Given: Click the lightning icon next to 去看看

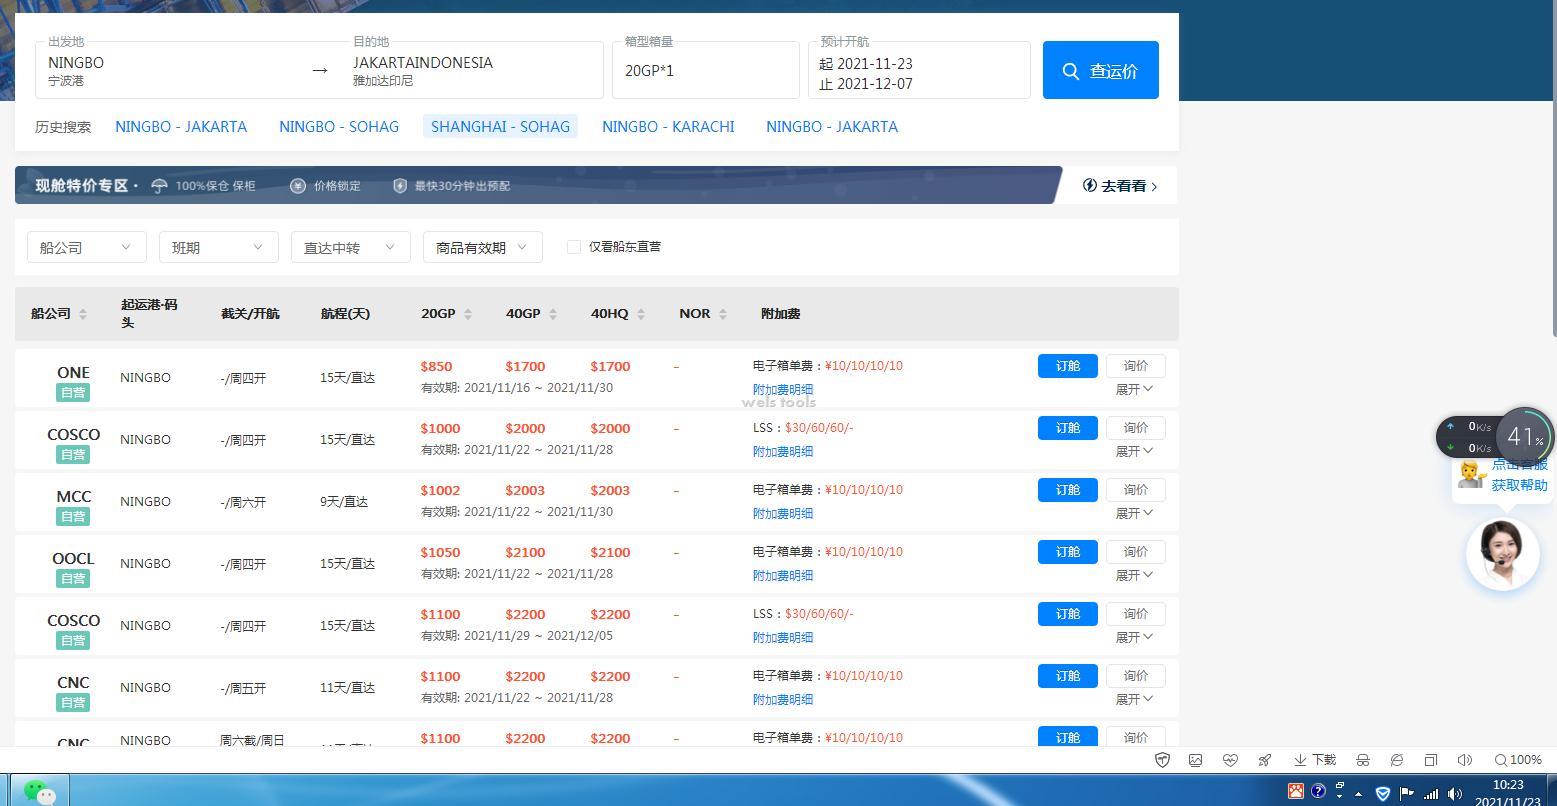Looking at the screenshot, I should (x=1089, y=185).
